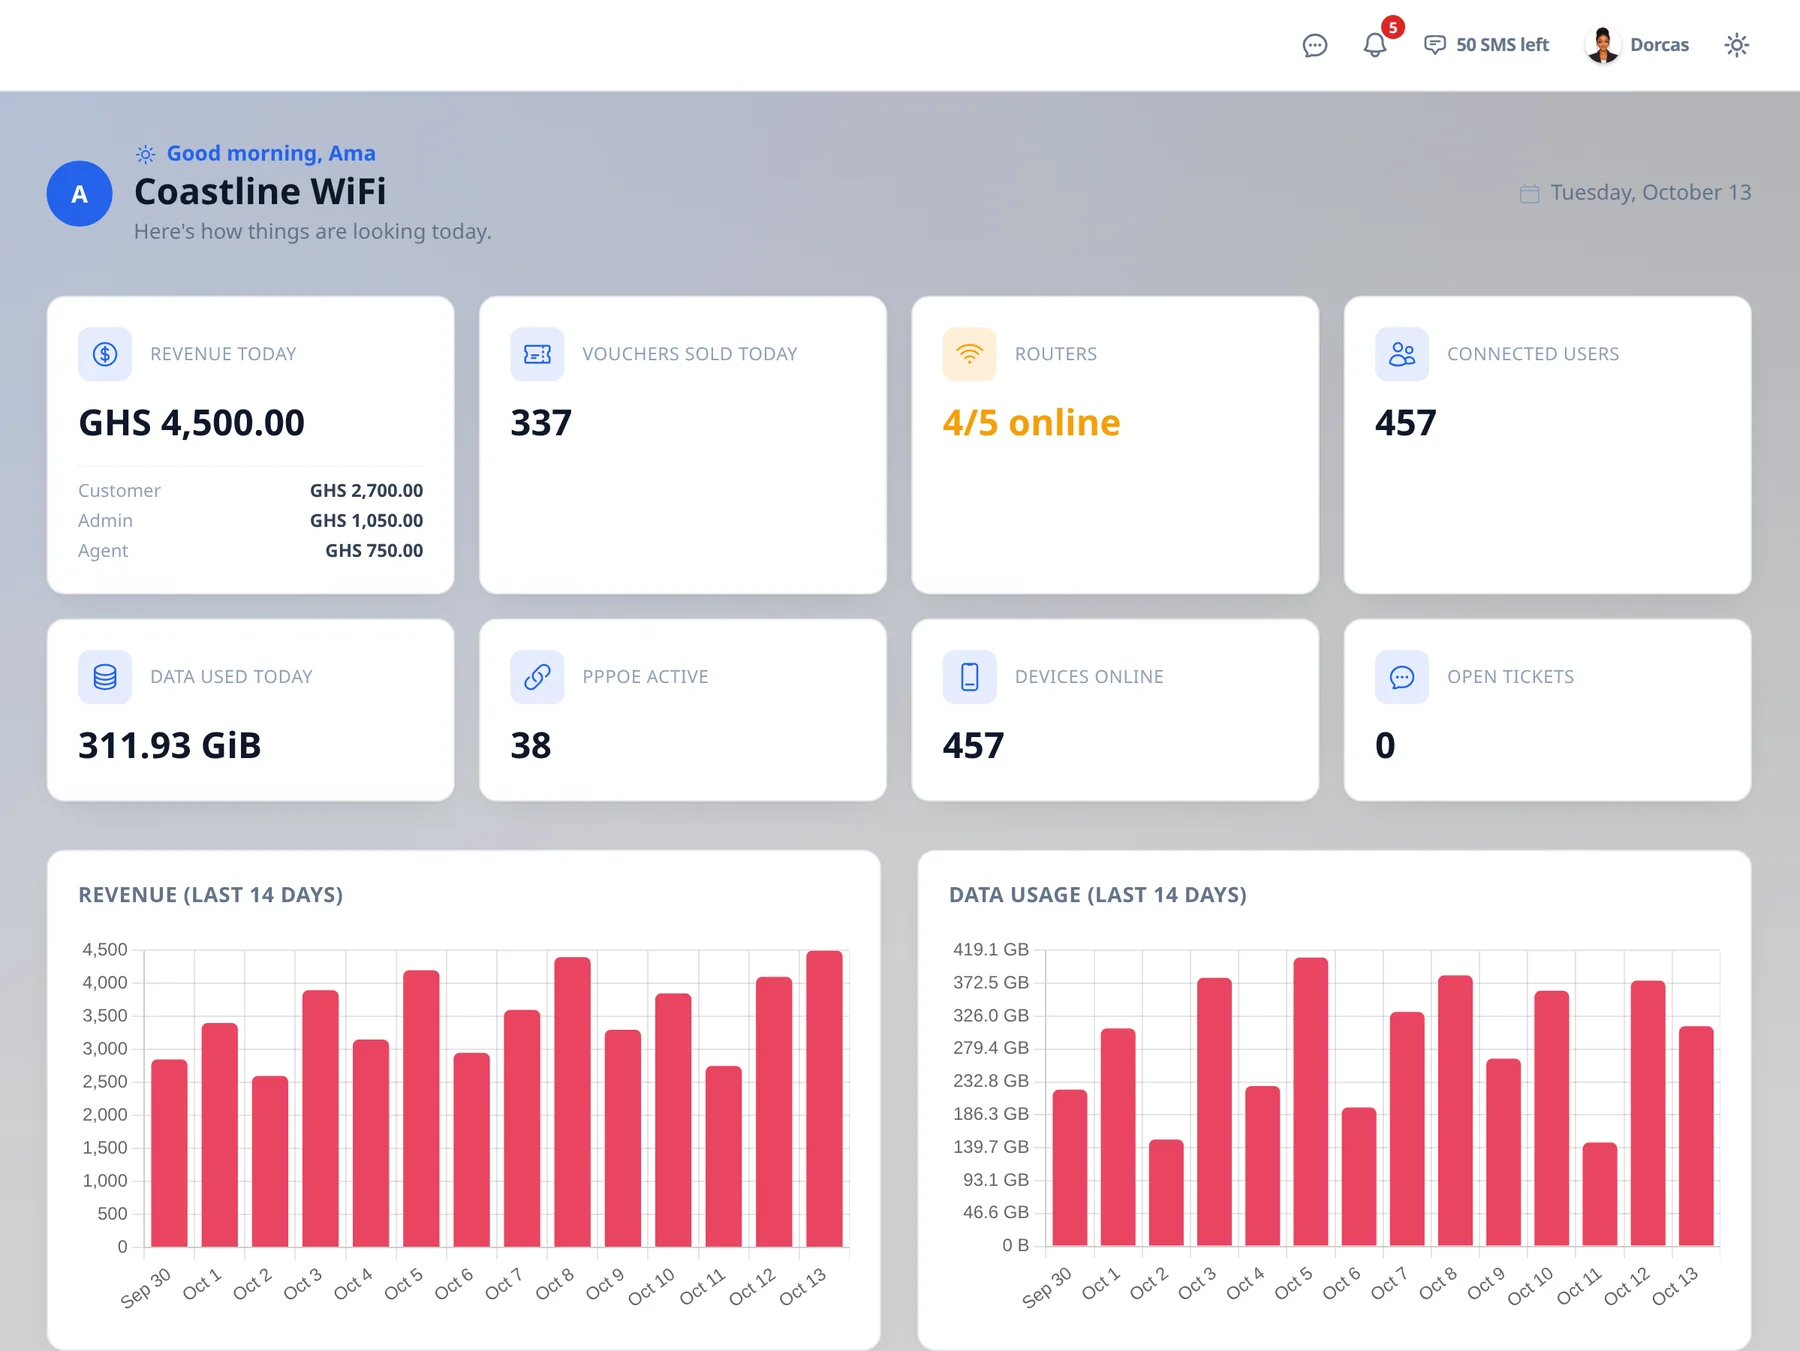The width and height of the screenshot is (1800, 1351).
Task: Click 'DATA USED TODAY' card label
Action: pos(231,677)
